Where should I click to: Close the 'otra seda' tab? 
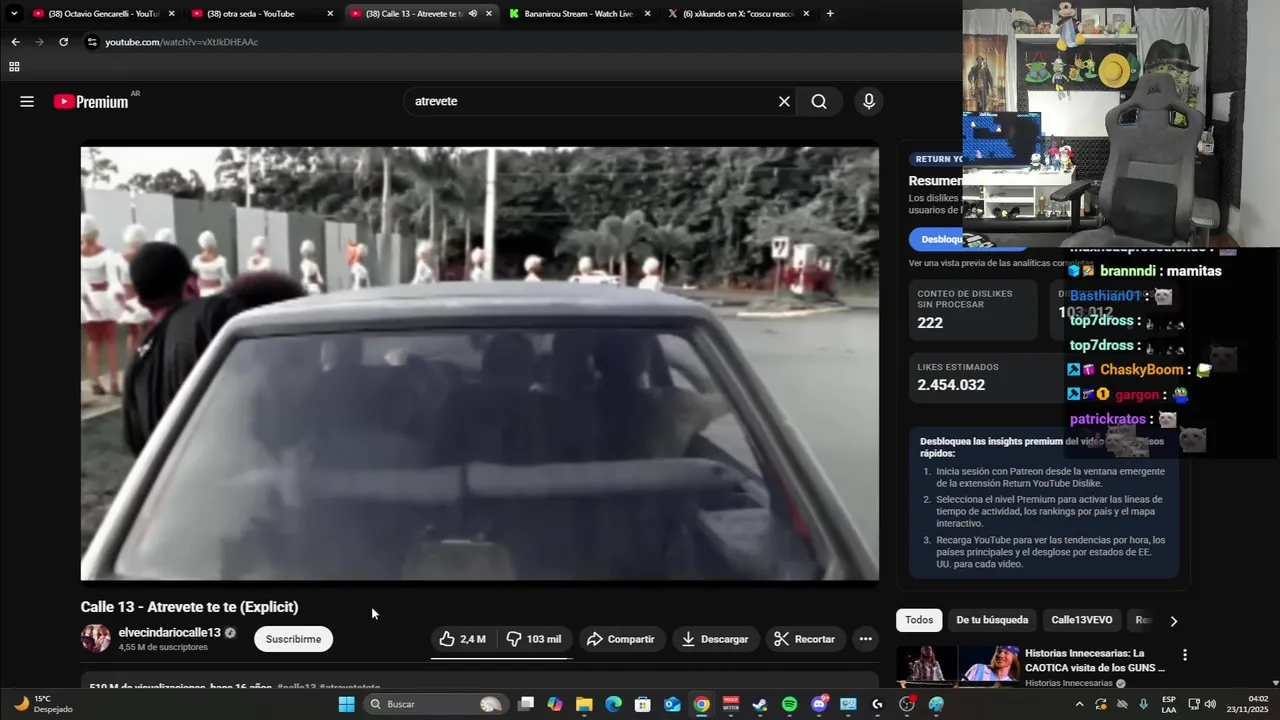[x=330, y=14]
